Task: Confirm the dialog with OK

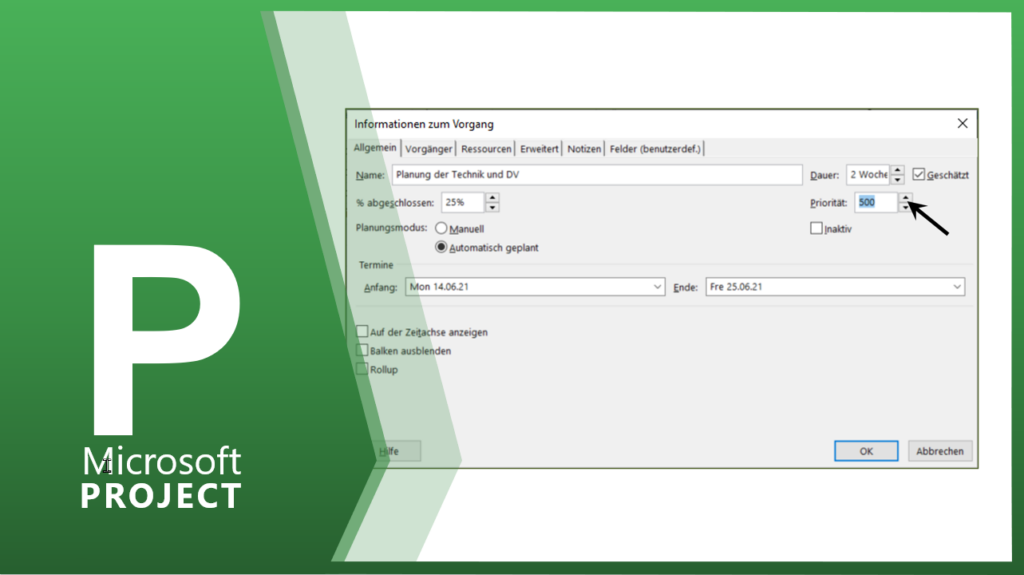Action: tap(866, 451)
